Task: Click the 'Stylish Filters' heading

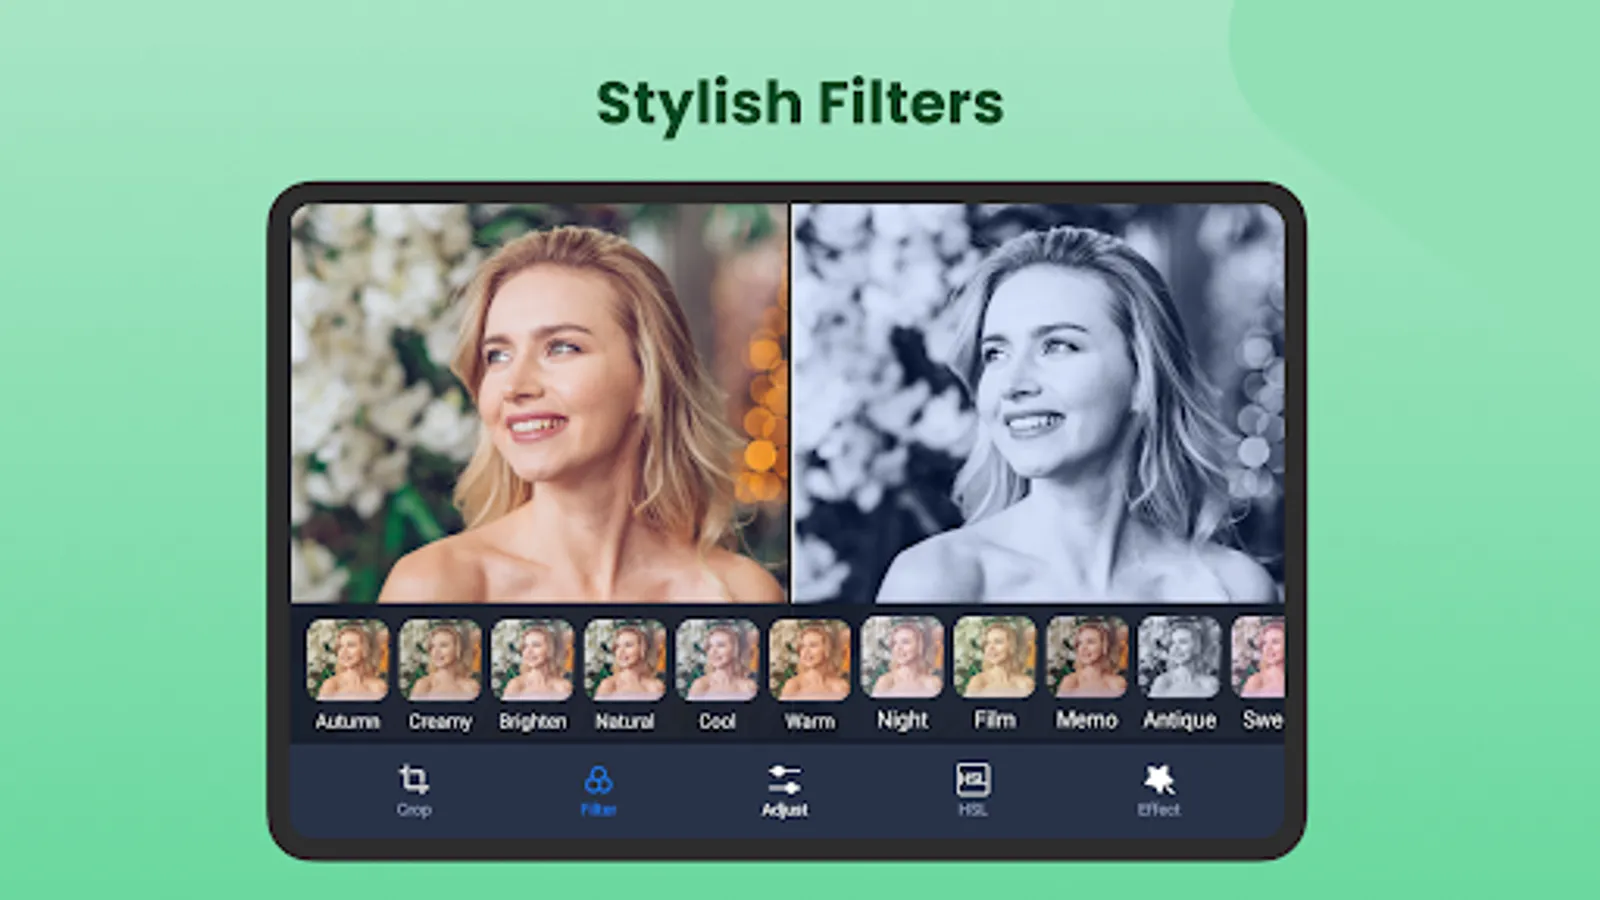Action: 800,103
